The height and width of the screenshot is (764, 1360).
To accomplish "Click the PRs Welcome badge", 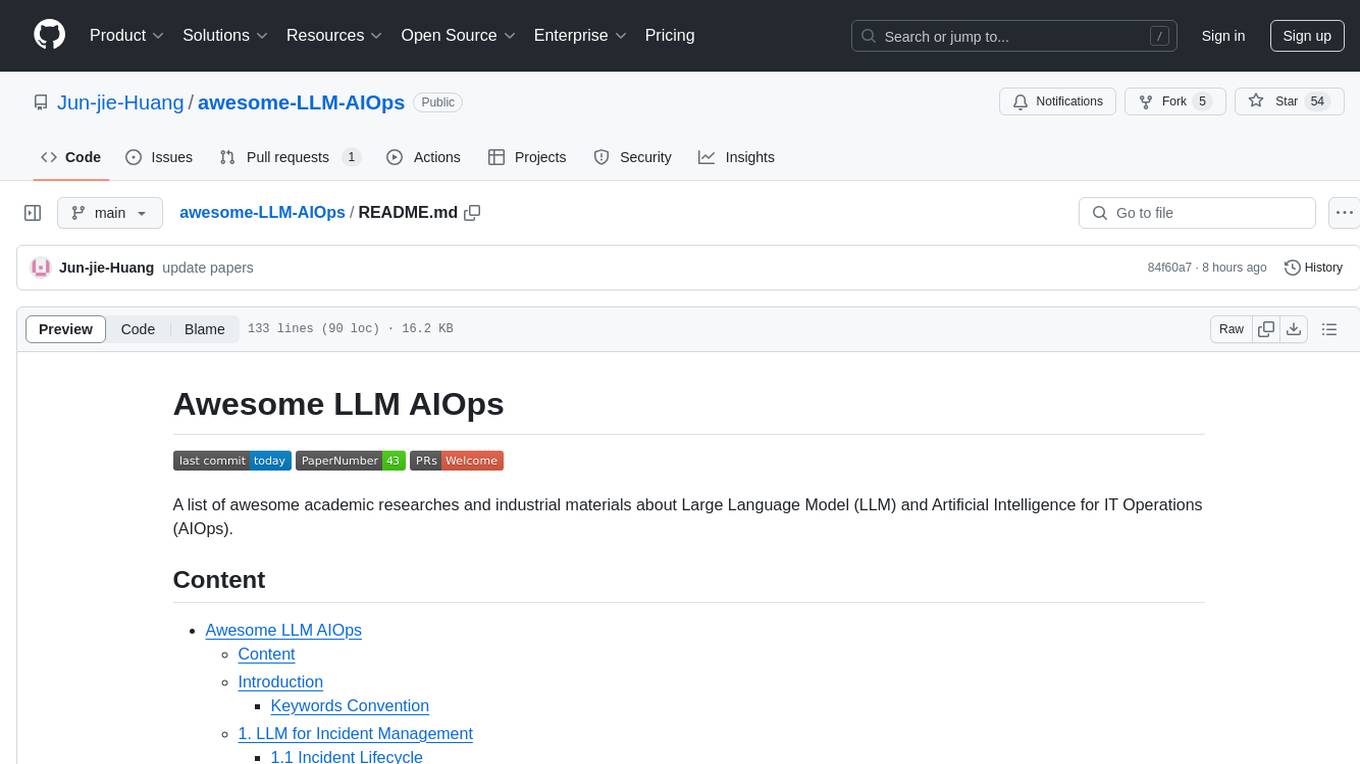I will pyautogui.click(x=457, y=460).
